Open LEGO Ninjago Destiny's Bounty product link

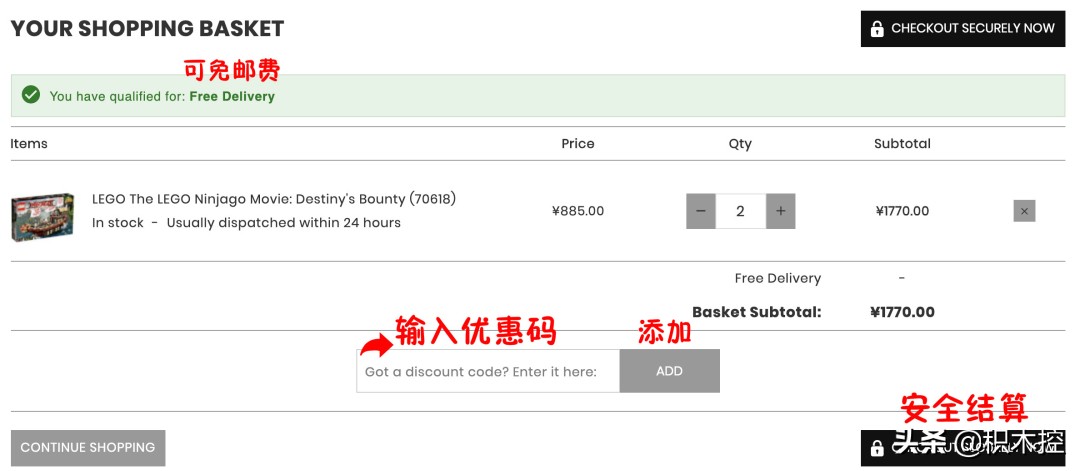click(274, 199)
